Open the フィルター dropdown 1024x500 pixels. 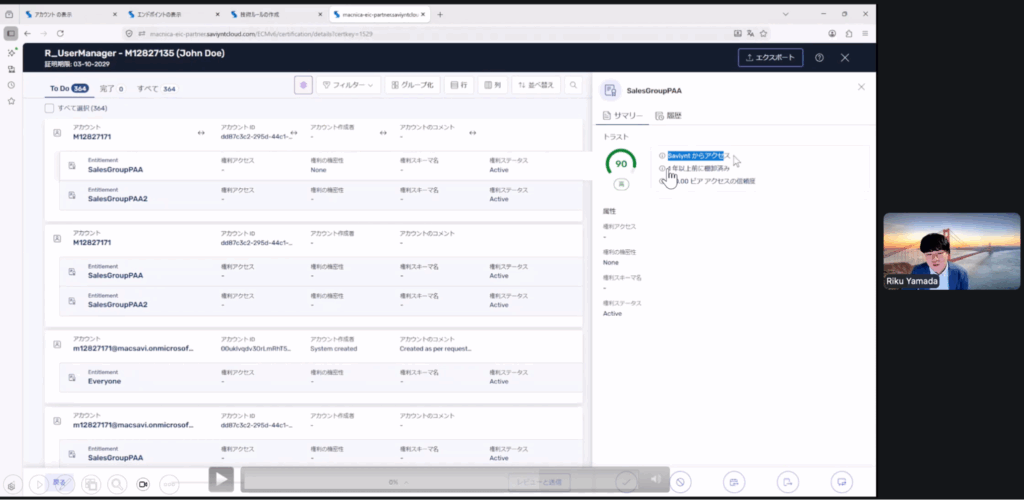(349, 85)
